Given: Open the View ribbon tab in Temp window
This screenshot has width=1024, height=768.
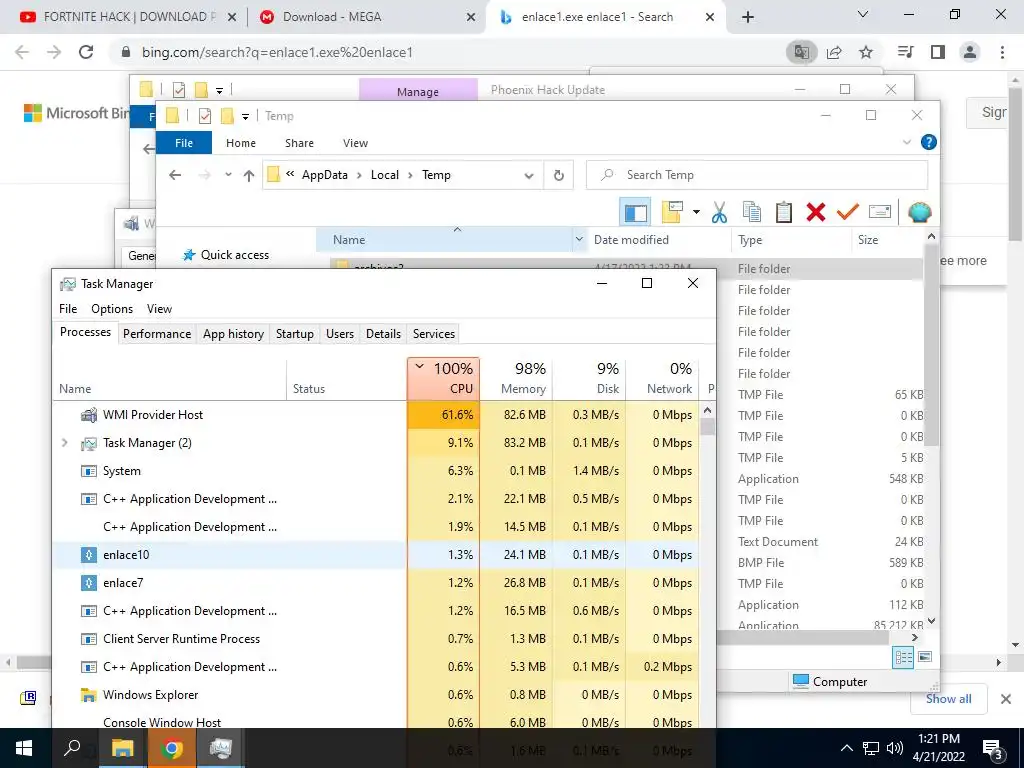Looking at the screenshot, I should (355, 143).
